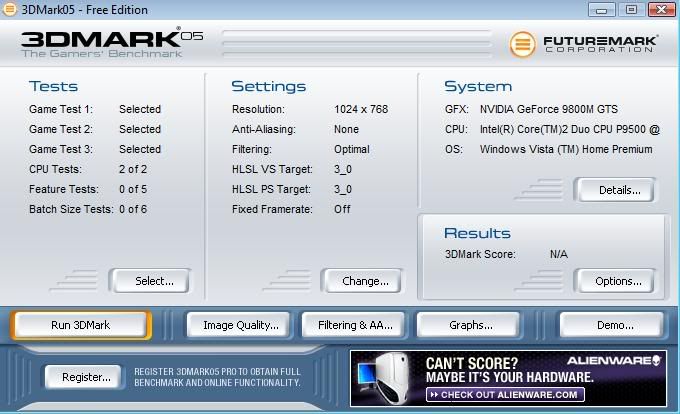Viewport: 680px width, 414px height.
Task: Open Change... settings dialog
Action: [362, 281]
